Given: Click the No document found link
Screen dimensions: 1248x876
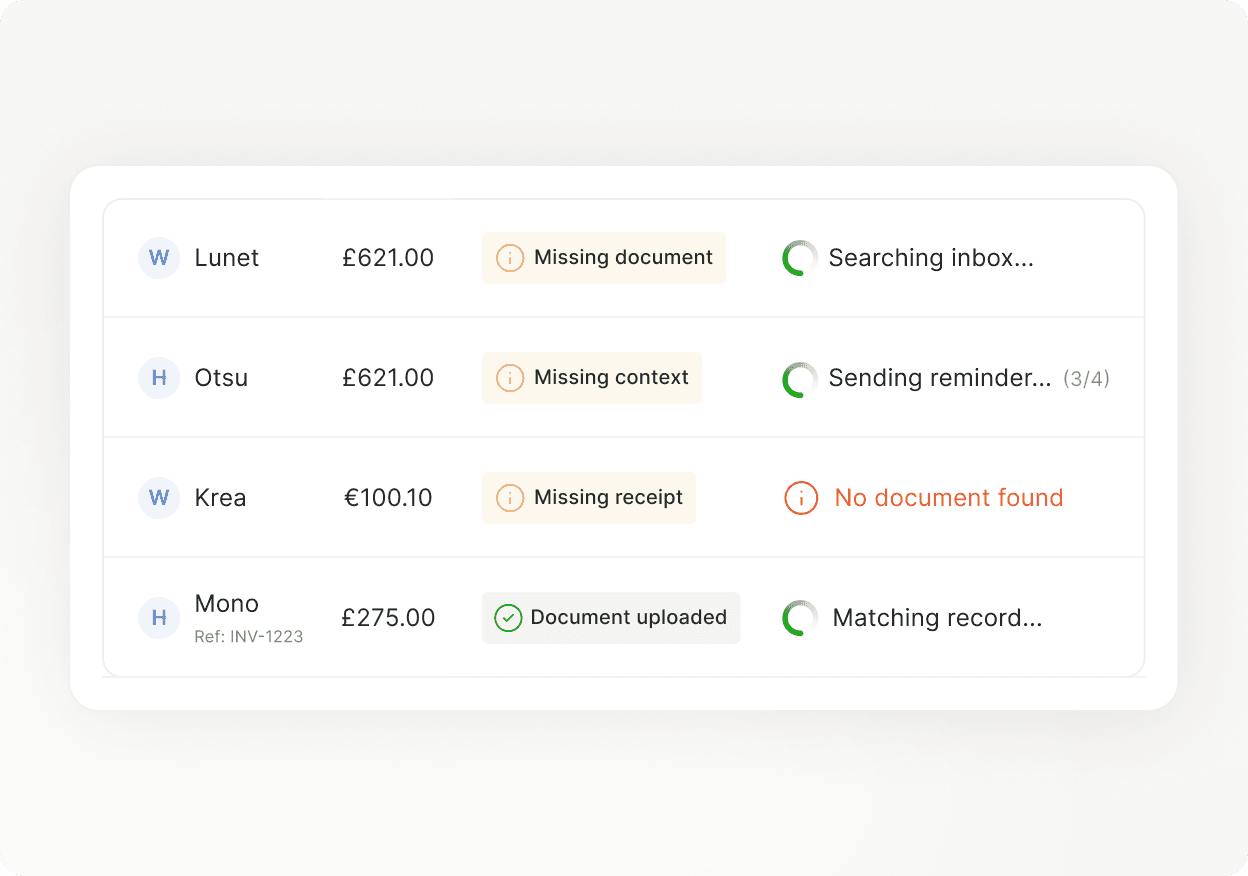Looking at the screenshot, I should pyautogui.click(x=947, y=498).
